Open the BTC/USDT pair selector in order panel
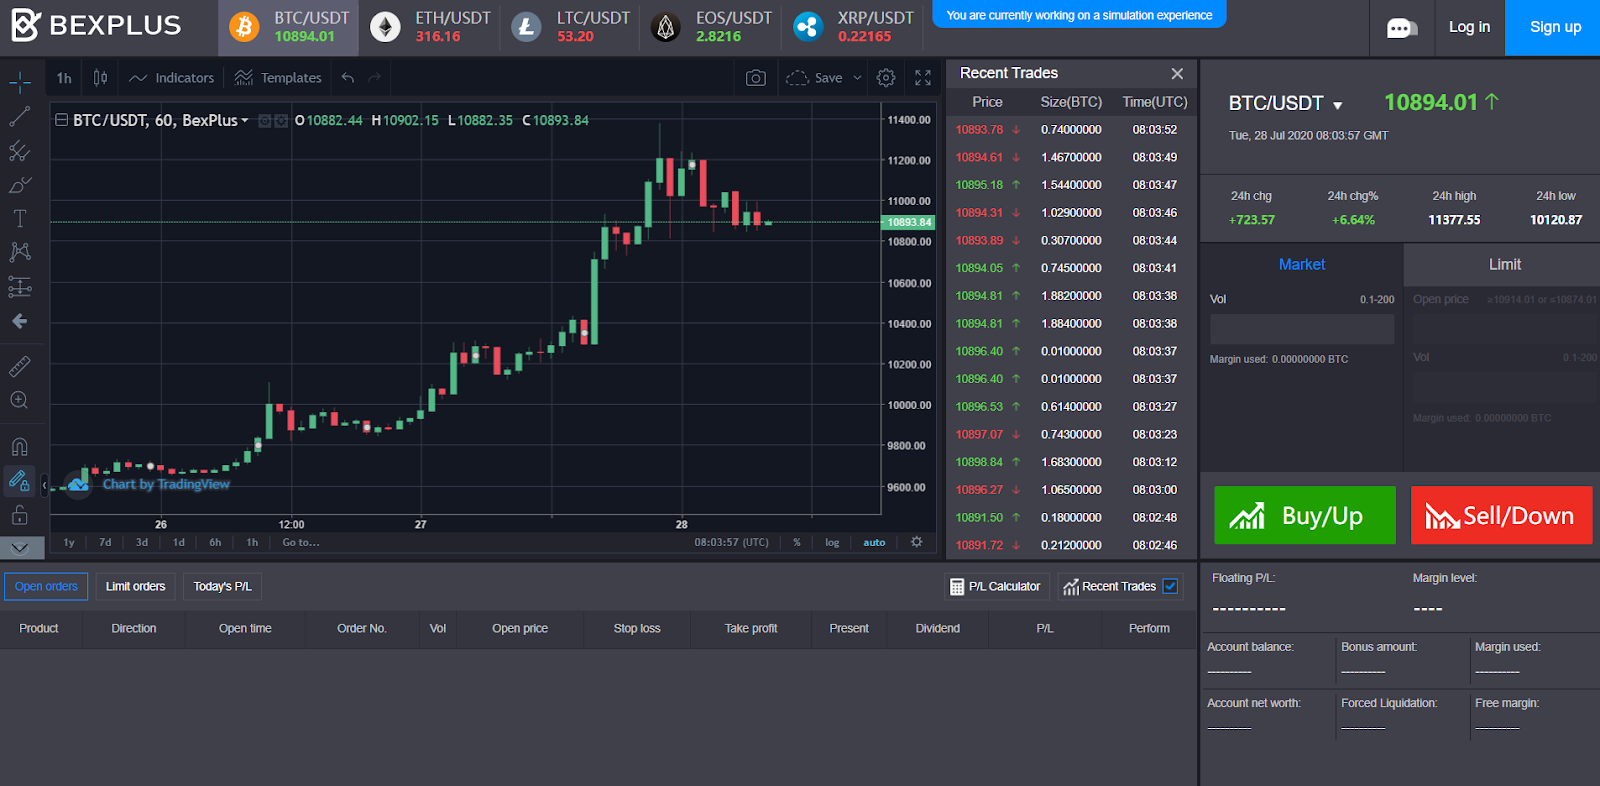 click(x=1286, y=104)
